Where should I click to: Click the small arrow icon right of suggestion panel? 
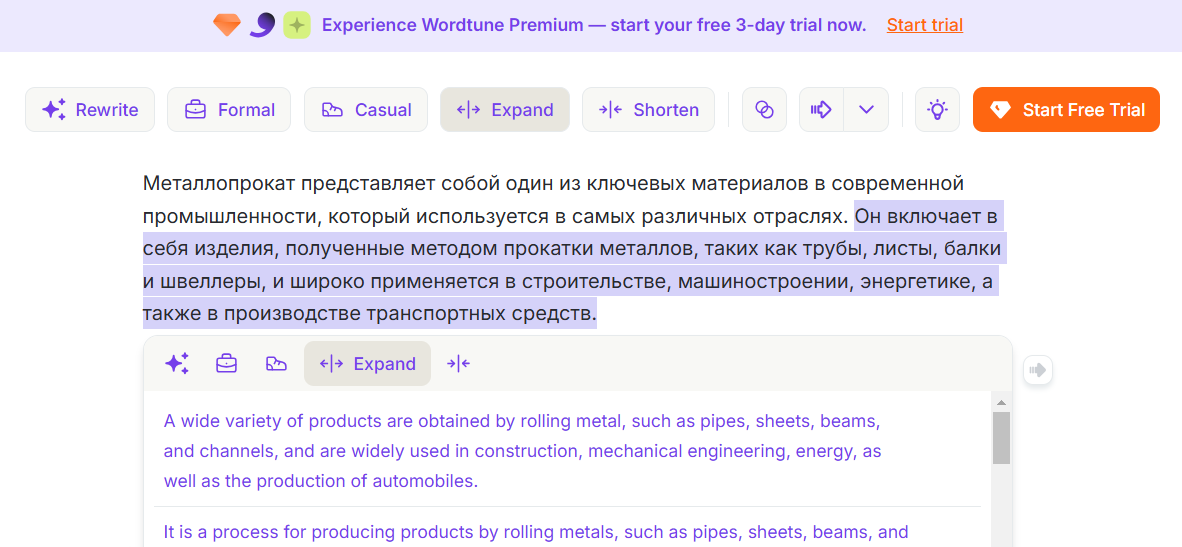point(1038,370)
